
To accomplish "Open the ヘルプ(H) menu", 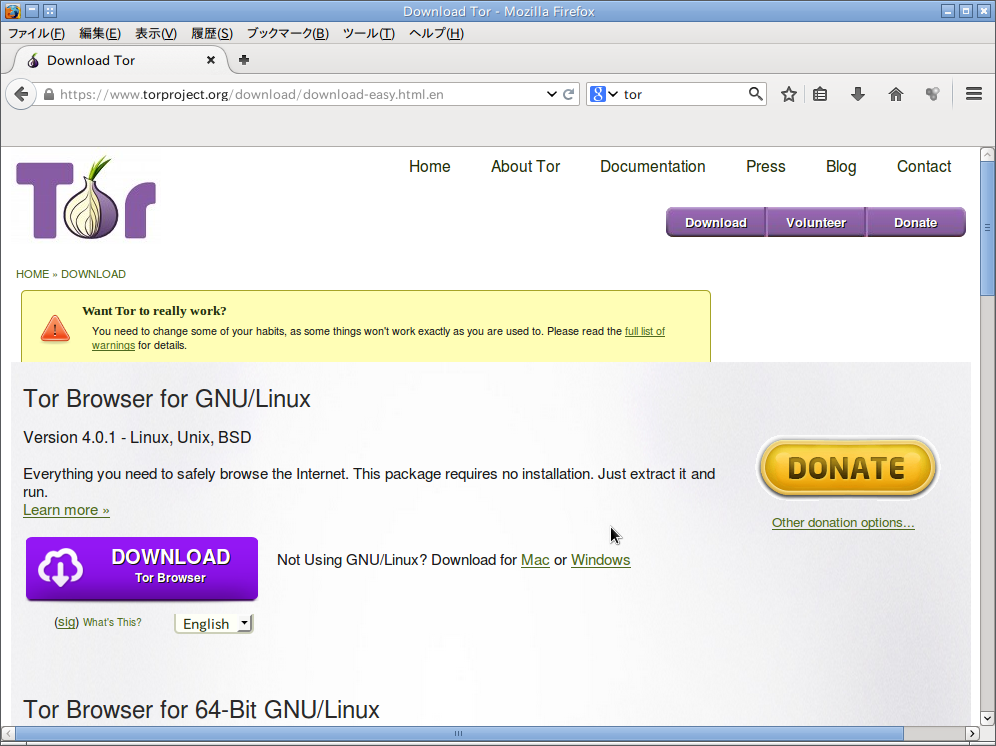I will coord(436,33).
